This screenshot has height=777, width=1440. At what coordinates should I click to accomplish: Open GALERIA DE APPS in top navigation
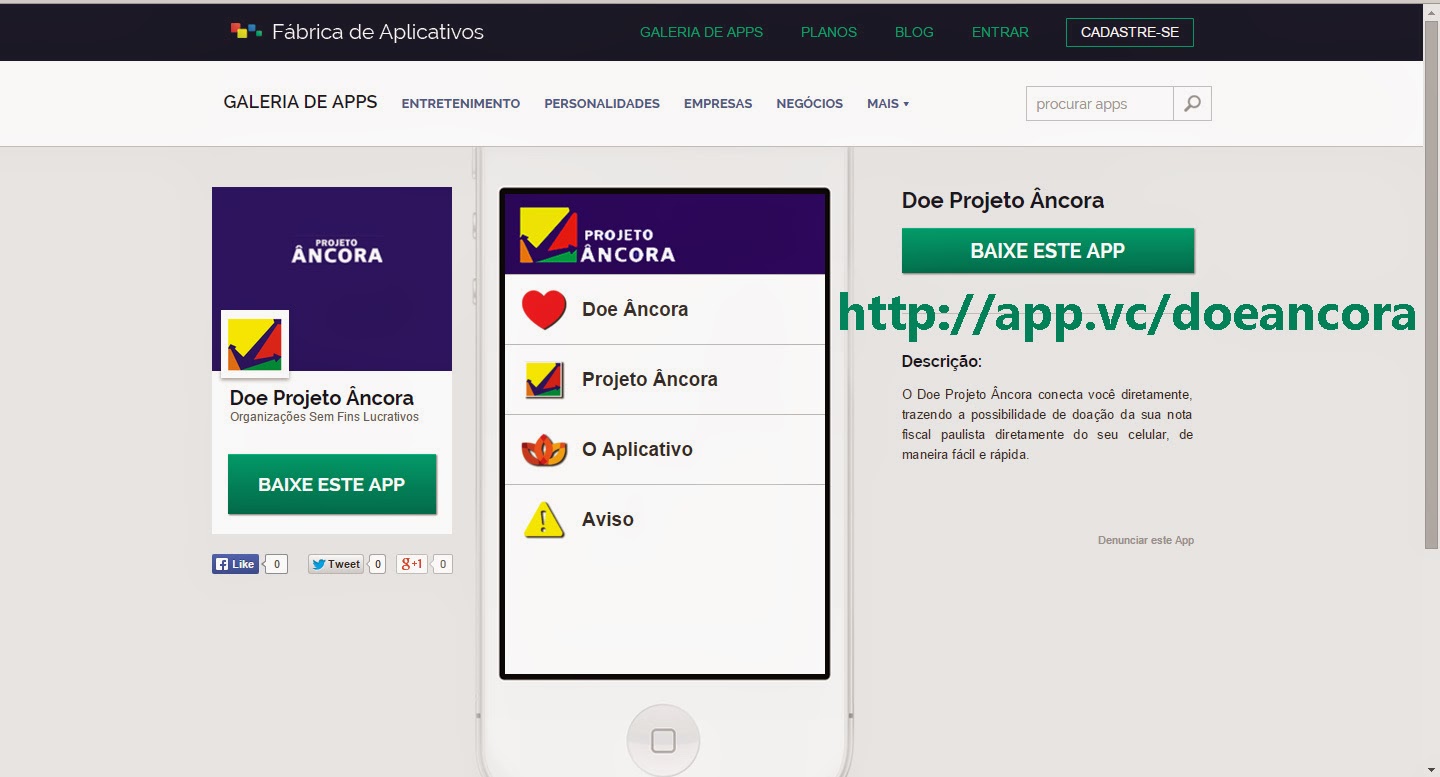tap(701, 32)
